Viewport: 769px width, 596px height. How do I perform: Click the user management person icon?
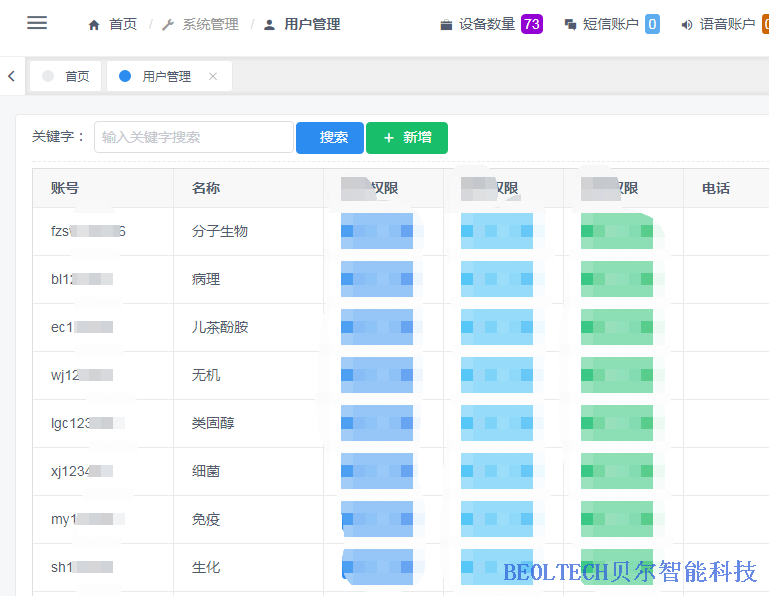tap(269, 24)
